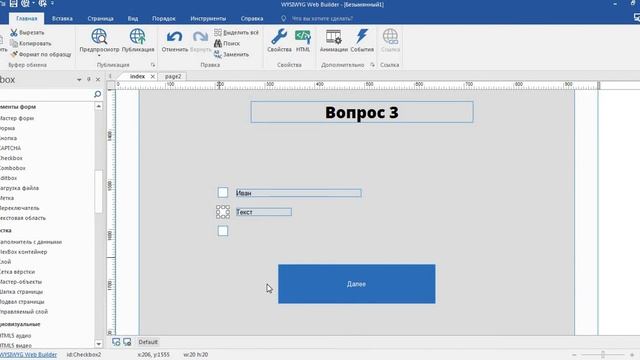Expand the Публикация group dialog launcher
640x360 pixels.
tap(153, 65)
